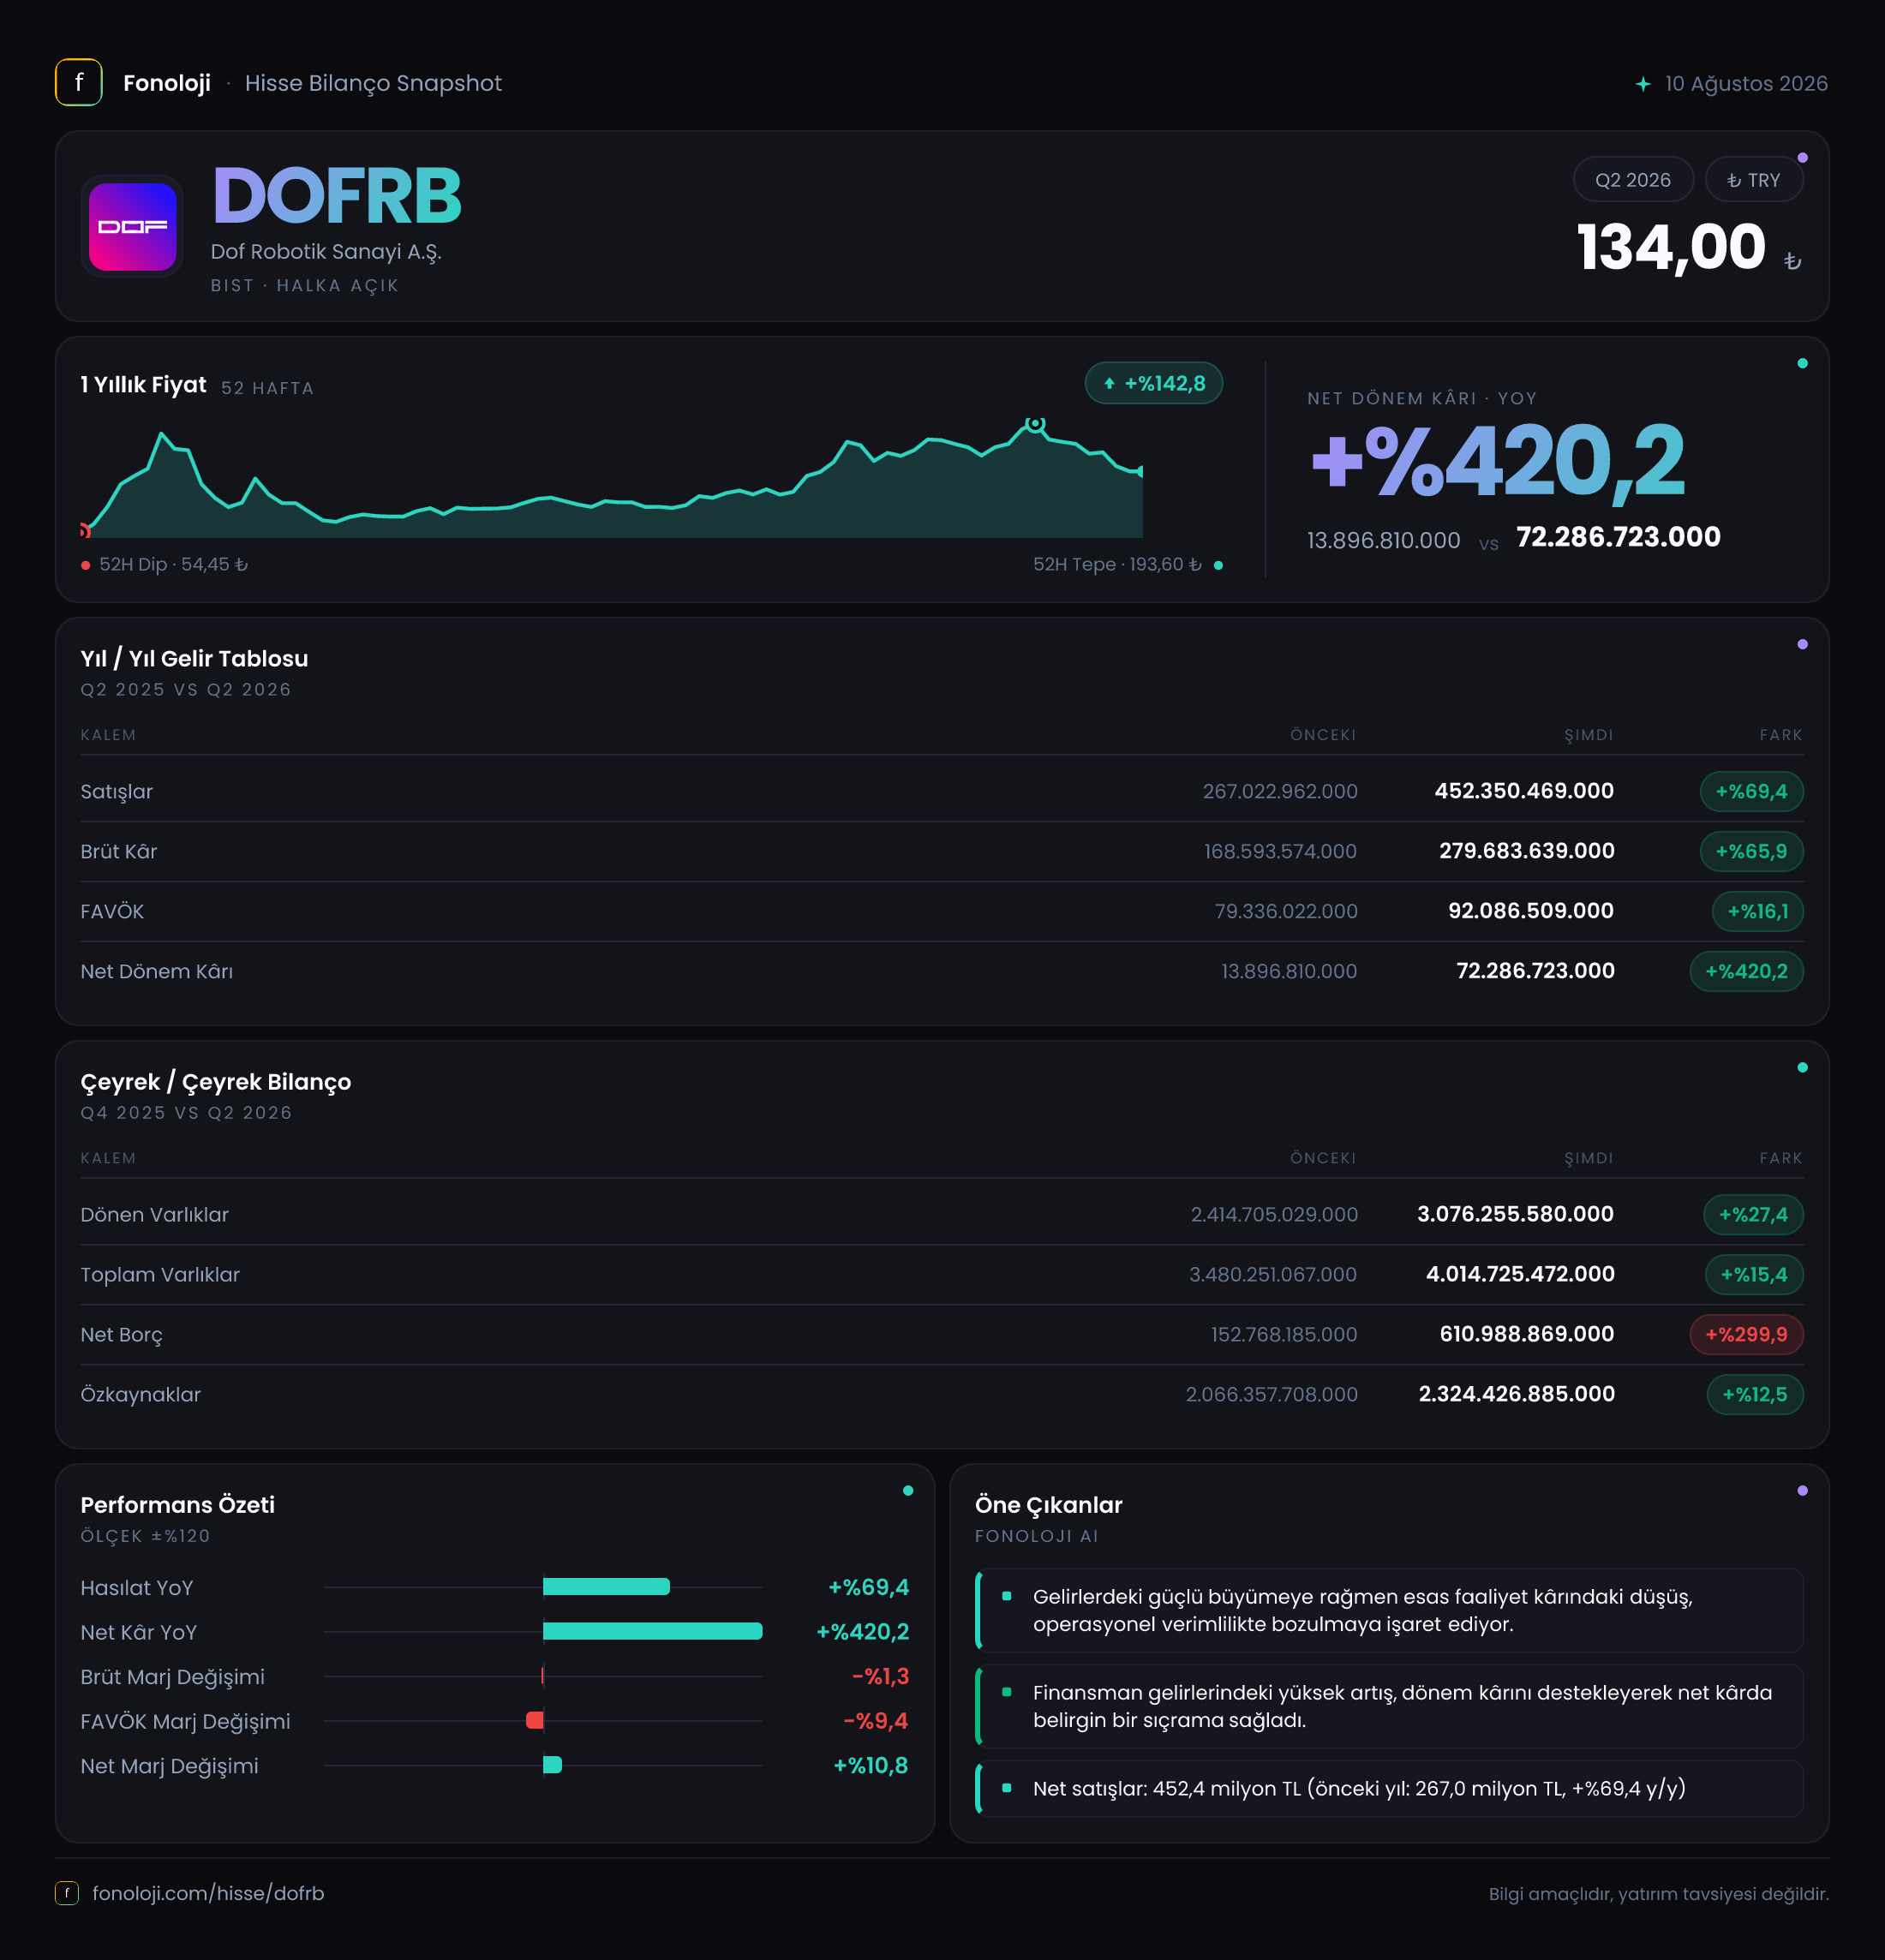Image resolution: width=1885 pixels, height=1960 pixels.
Task: Click the +%420,2 badge in Net Dönem Kârı row
Action: pyautogui.click(x=1746, y=971)
